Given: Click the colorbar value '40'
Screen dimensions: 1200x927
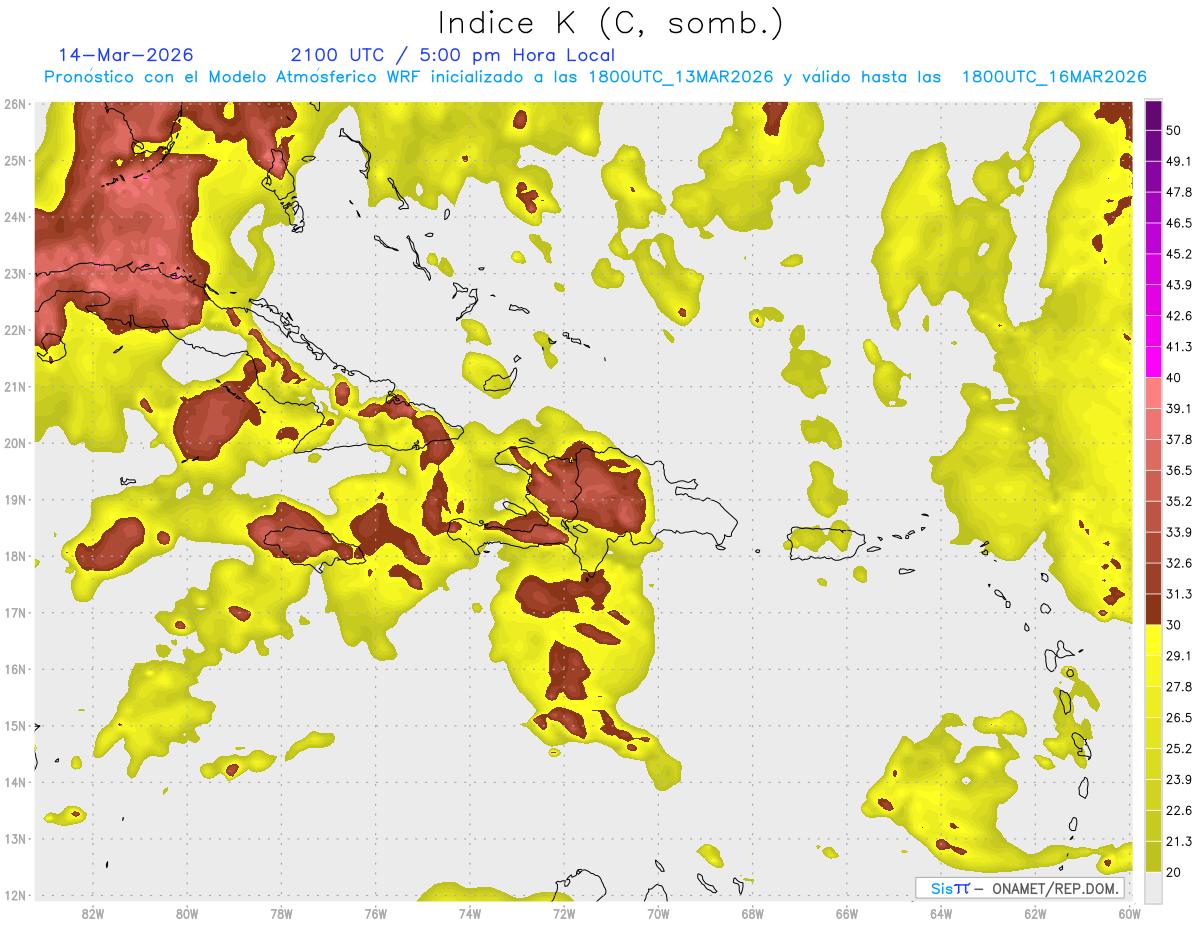Looking at the screenshot, I should click(x=1174, y=377).
